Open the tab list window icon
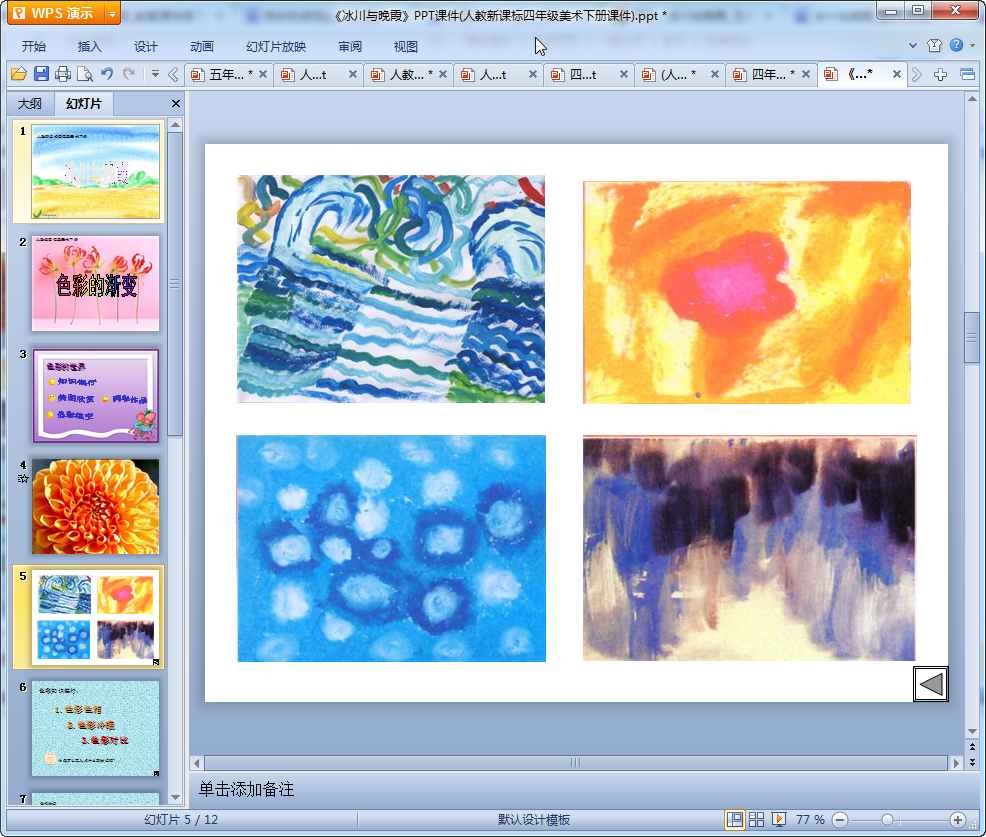This screenshot has width=986, height=837. point(967,75)
